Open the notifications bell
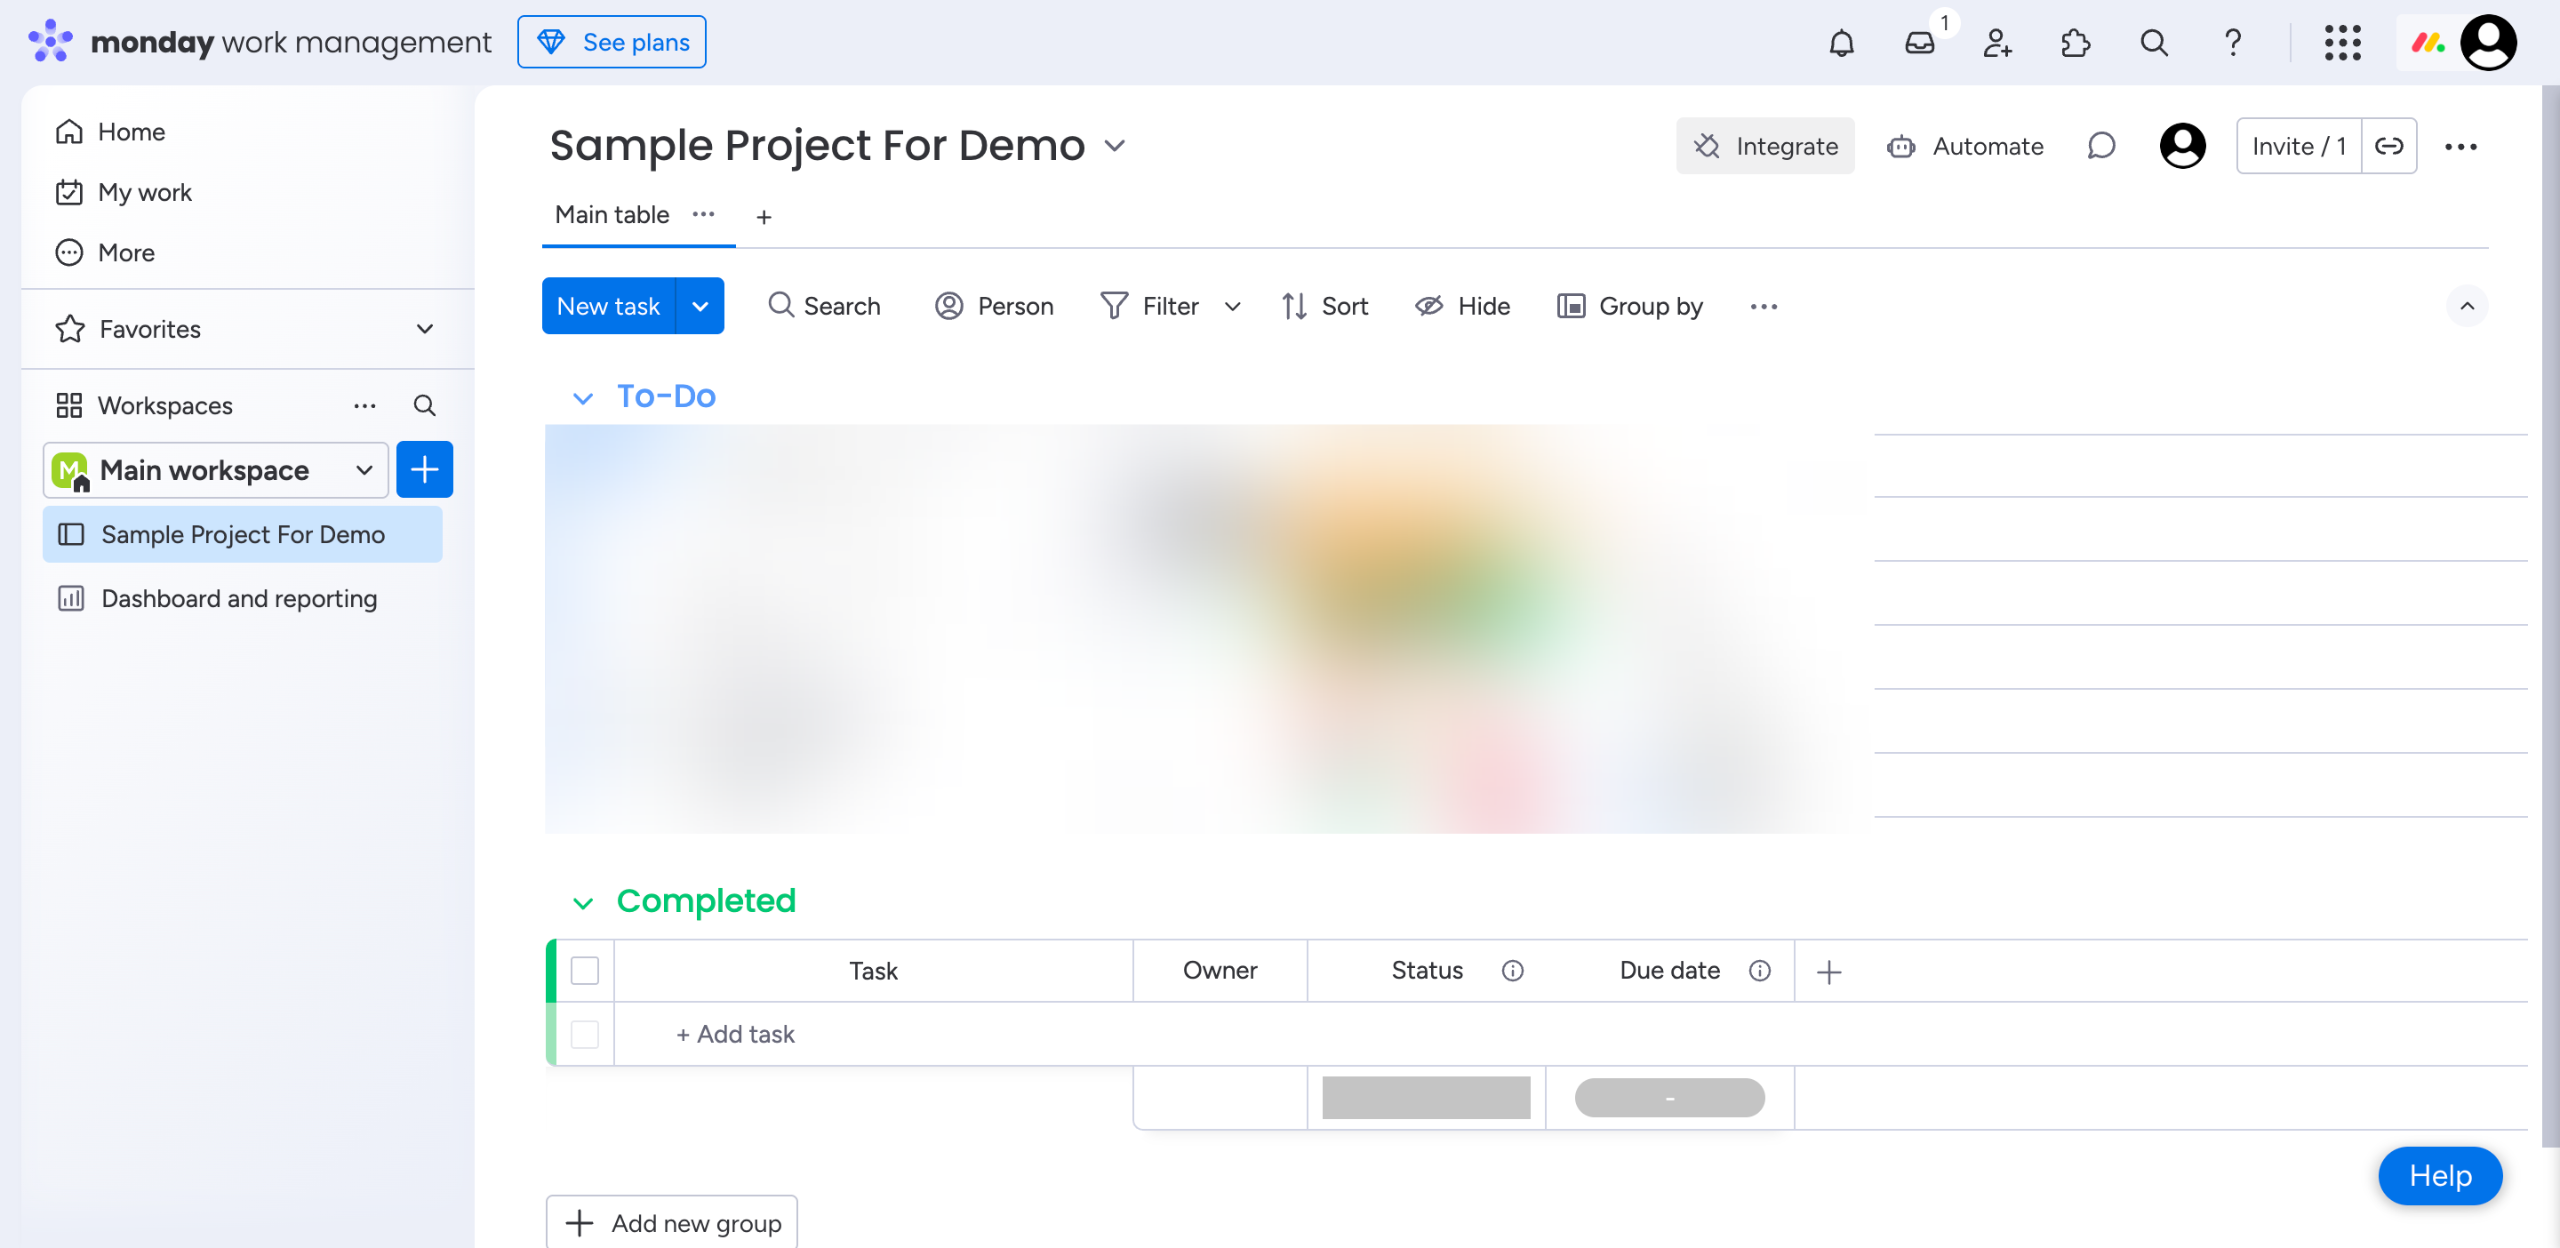 coord(1841,43)
